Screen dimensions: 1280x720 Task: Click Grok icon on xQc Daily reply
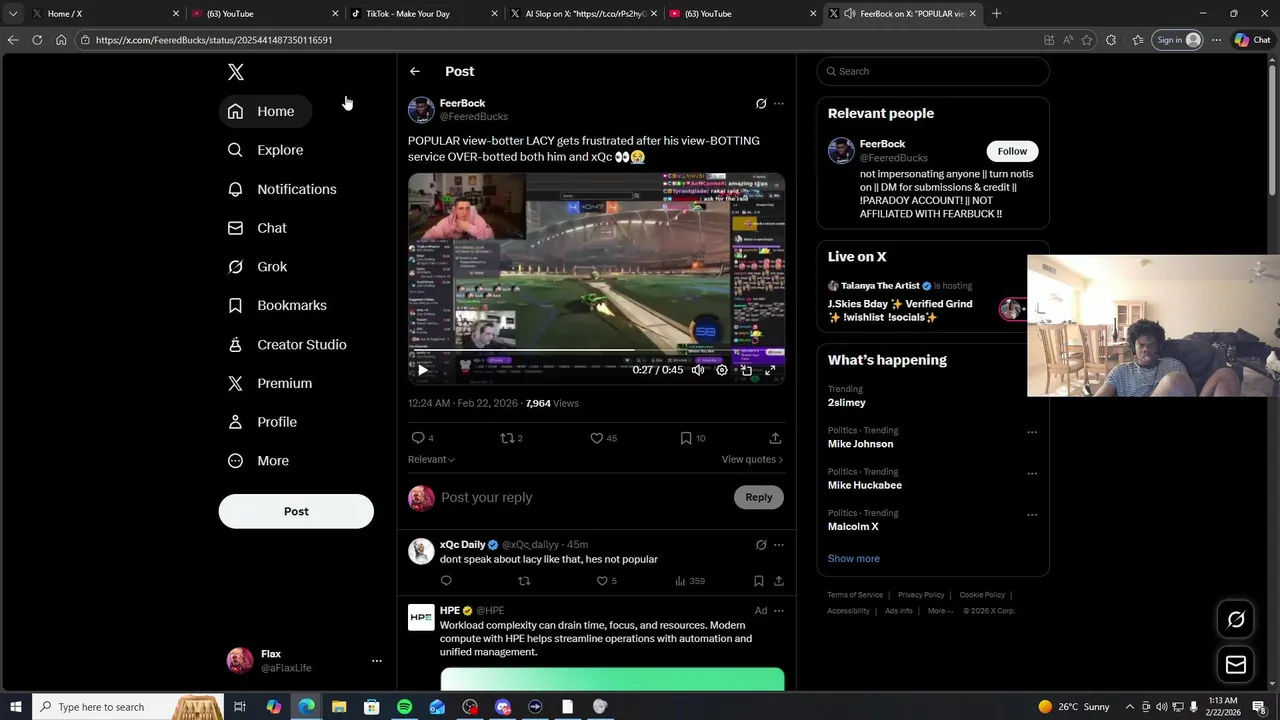(761, 545)
